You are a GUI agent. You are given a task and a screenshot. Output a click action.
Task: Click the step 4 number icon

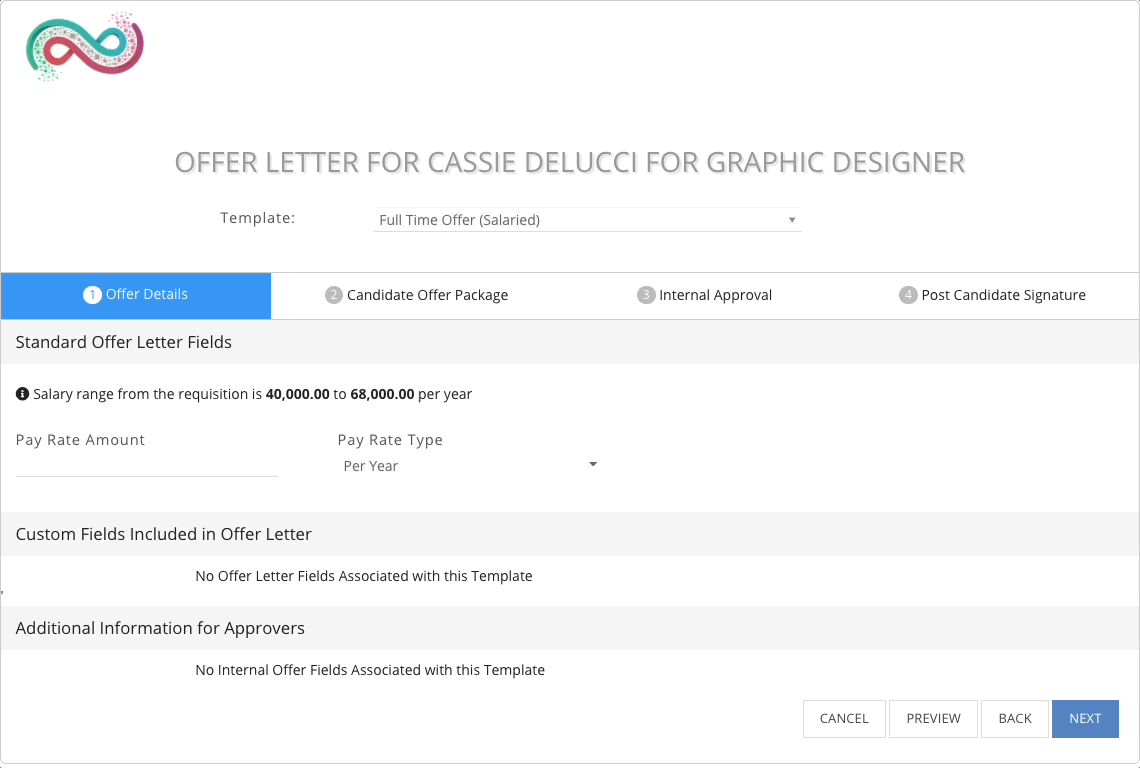[x=907, y=295]
